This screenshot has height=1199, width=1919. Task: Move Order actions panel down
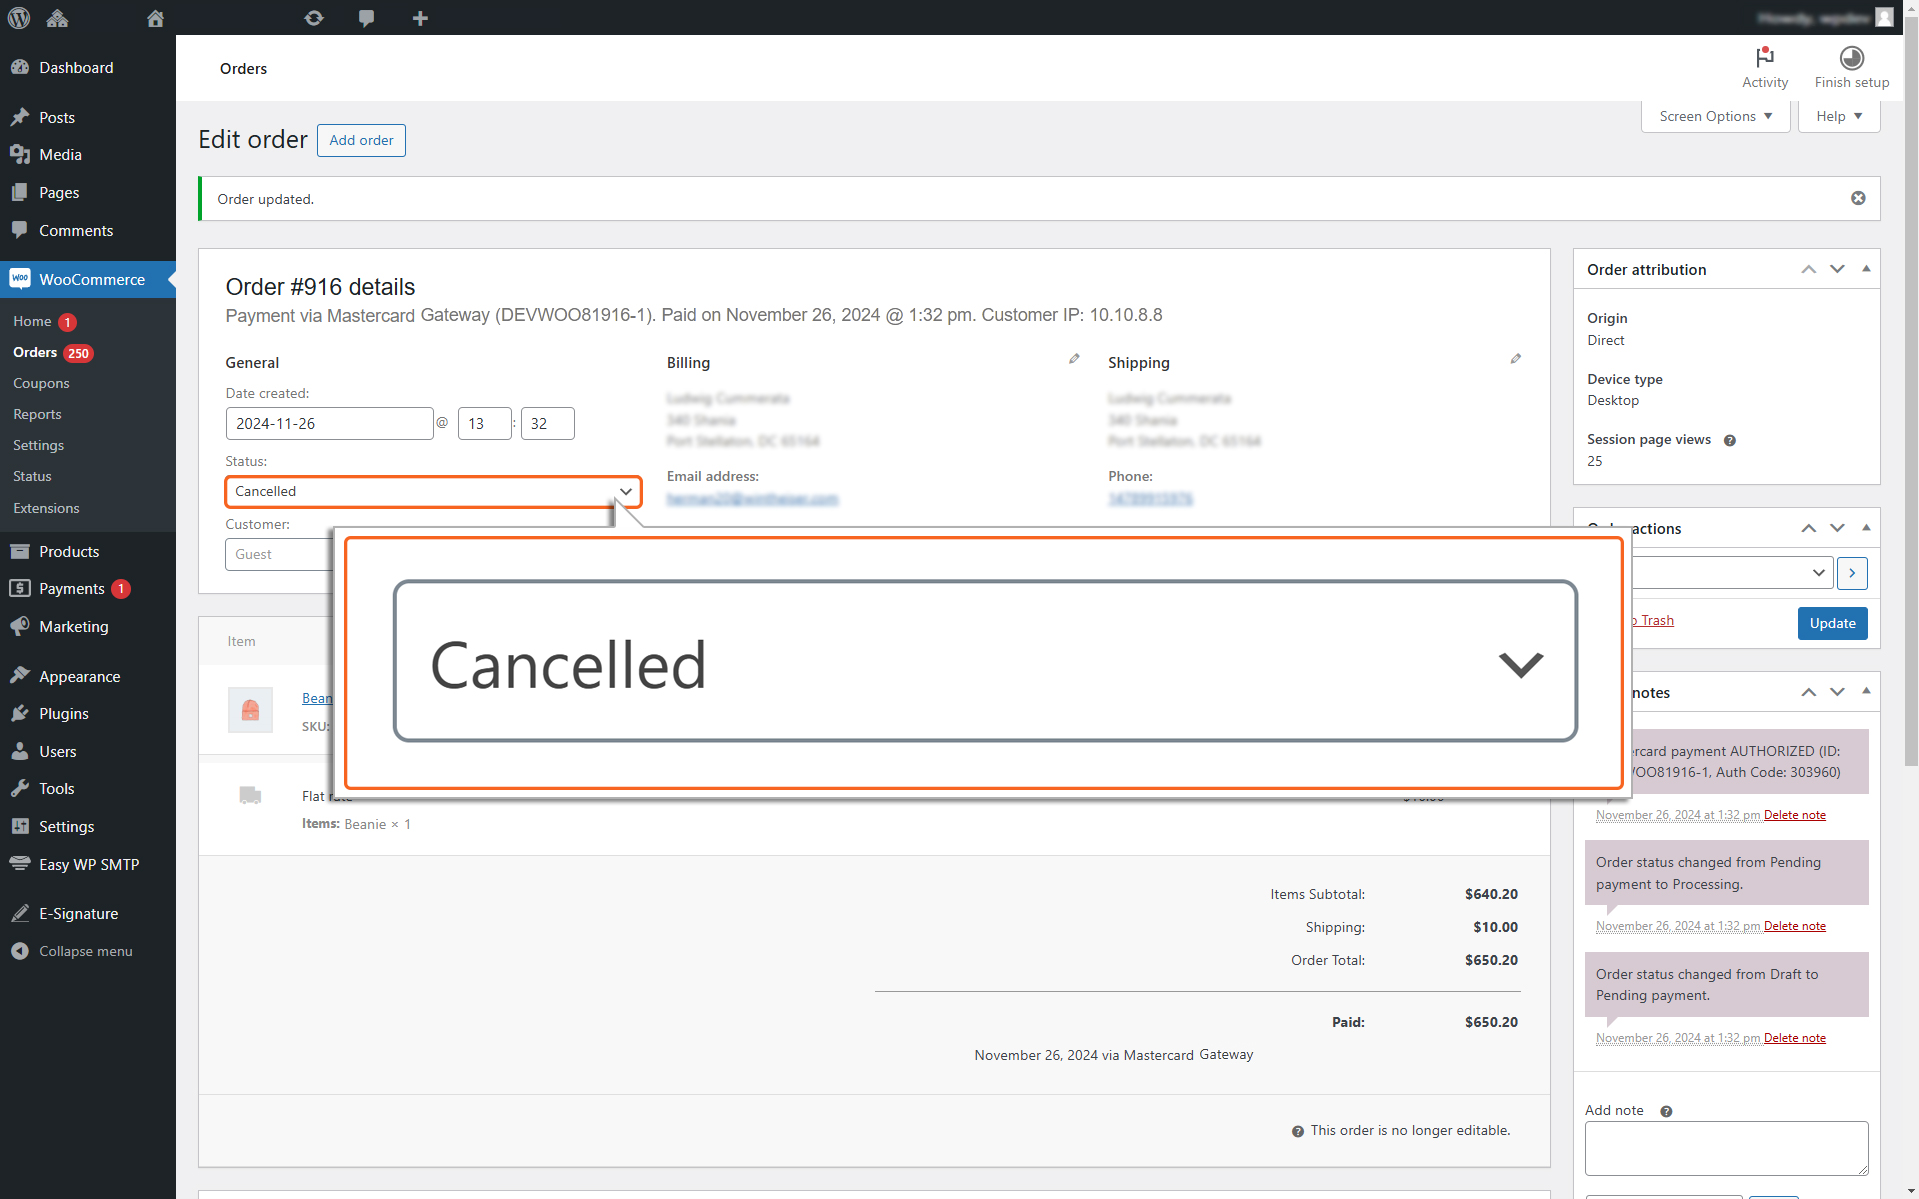(x=1837, y=528)
